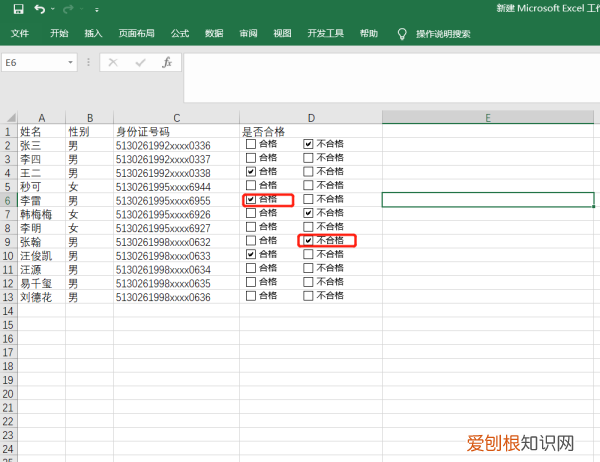The height and width of the screenshot is (462, 600).
Task: Select gender cell 女 for 李明
Action: [90, 228]
